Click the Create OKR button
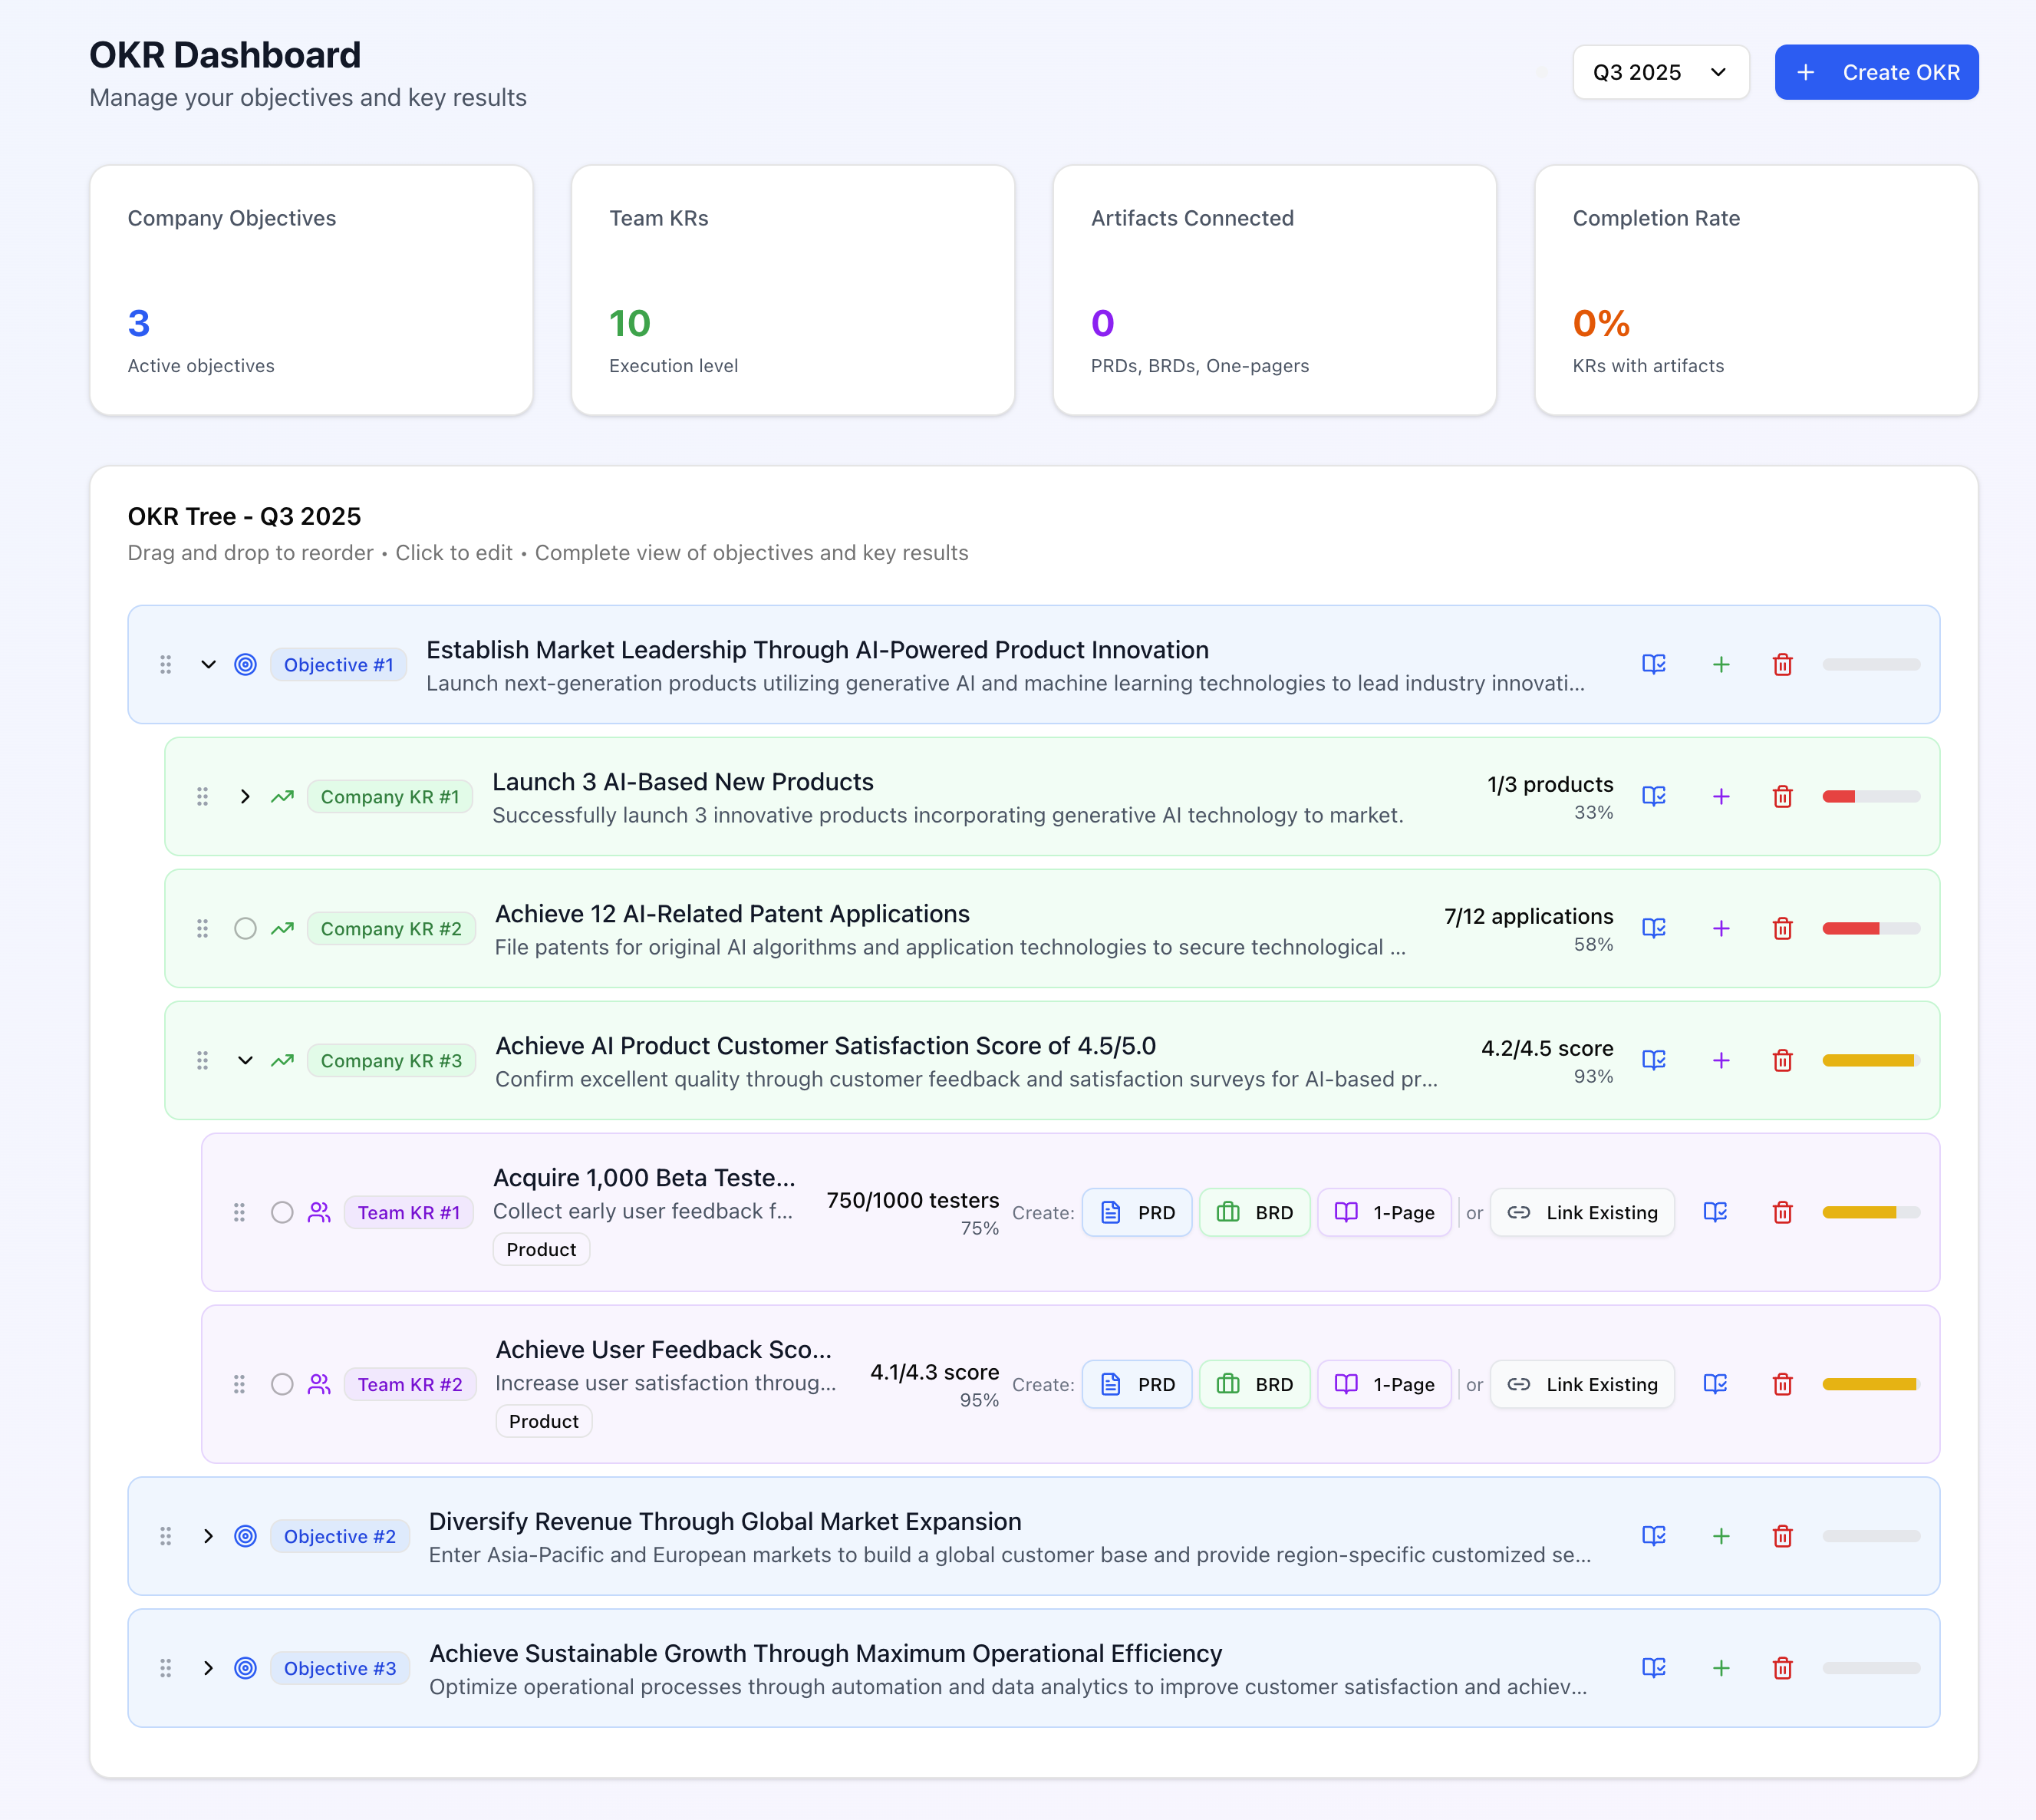The image size is (2036, 1820). point(1876,72)
